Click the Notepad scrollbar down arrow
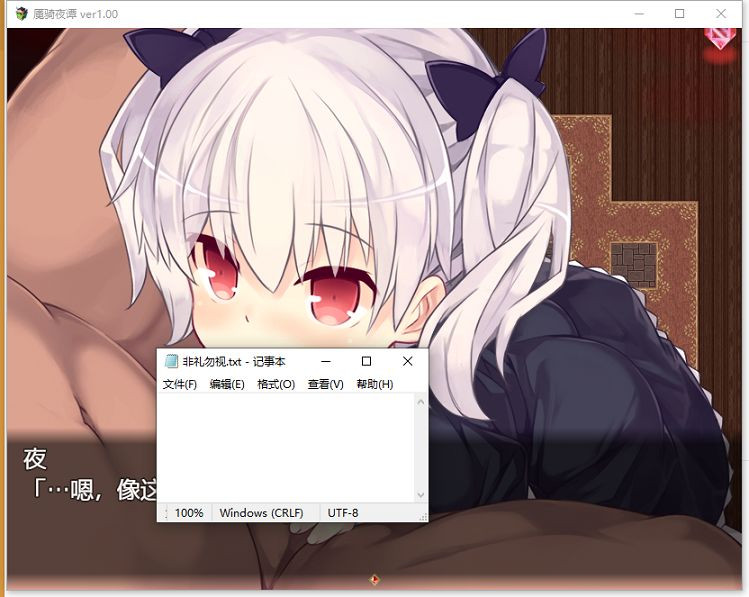The height and width of the screenshot is (597, 749). click(x=420, y=495)
